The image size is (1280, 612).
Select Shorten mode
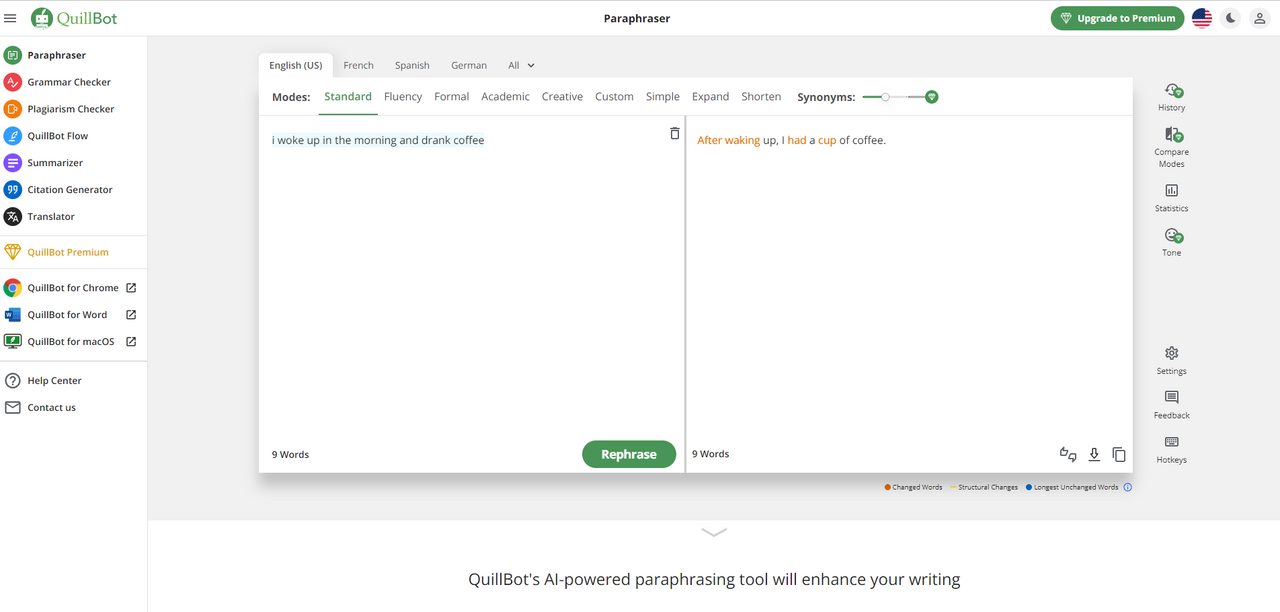click(x=761, y=97)
